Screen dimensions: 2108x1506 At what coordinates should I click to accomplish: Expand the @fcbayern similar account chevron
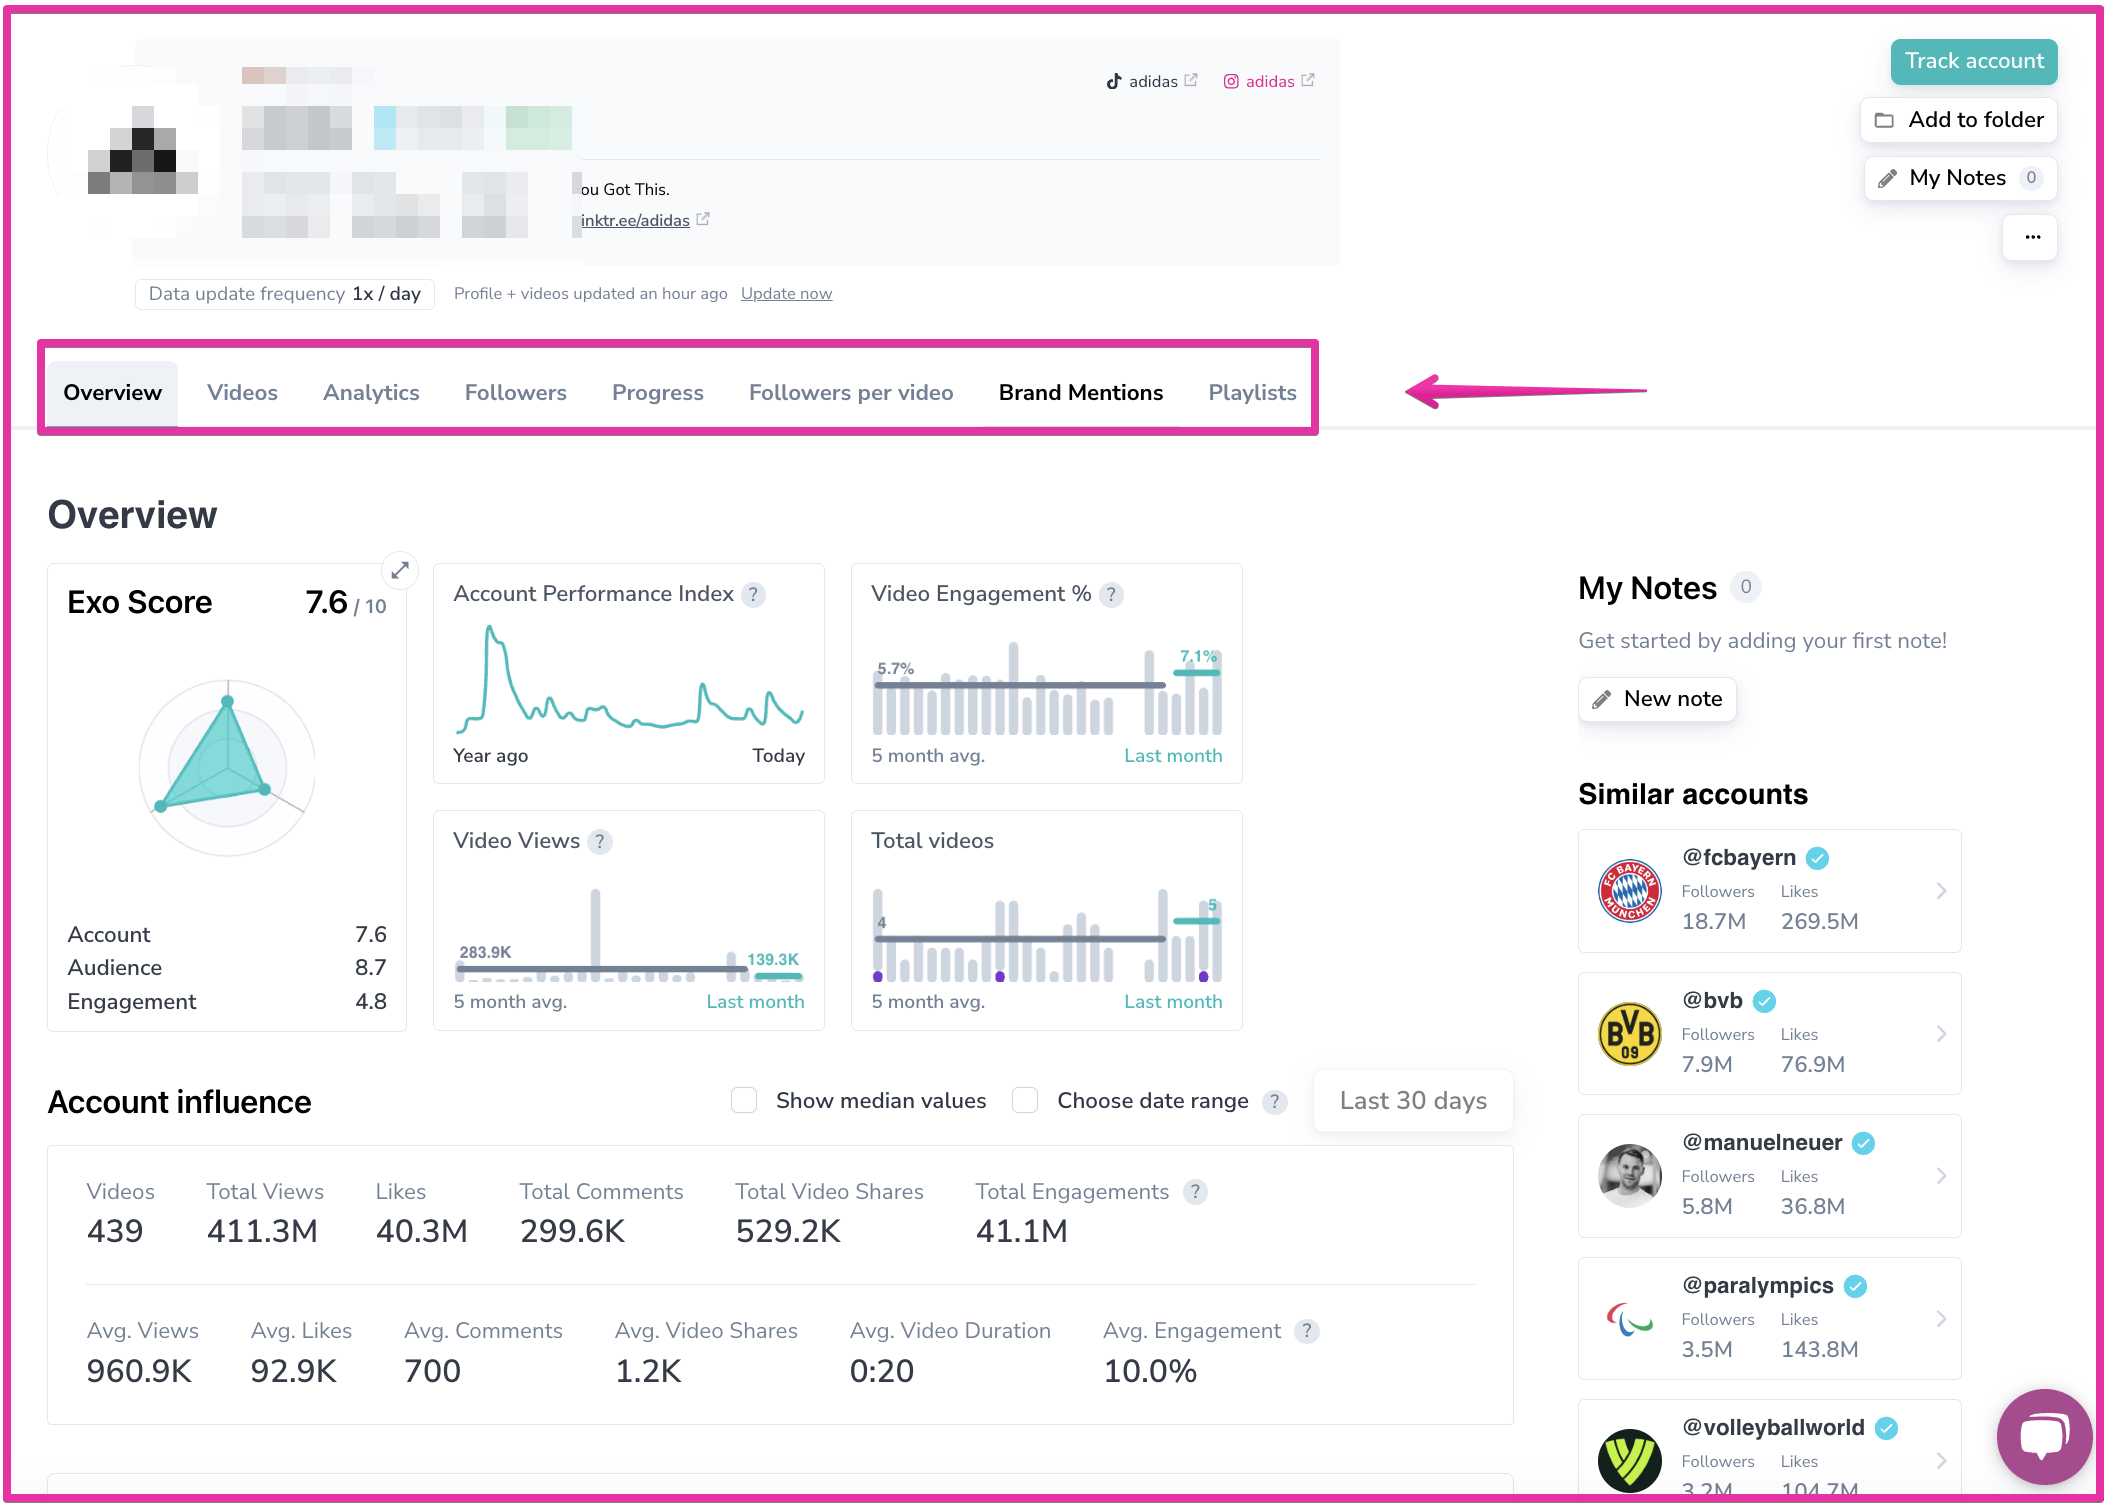[x=1940, y=891]
